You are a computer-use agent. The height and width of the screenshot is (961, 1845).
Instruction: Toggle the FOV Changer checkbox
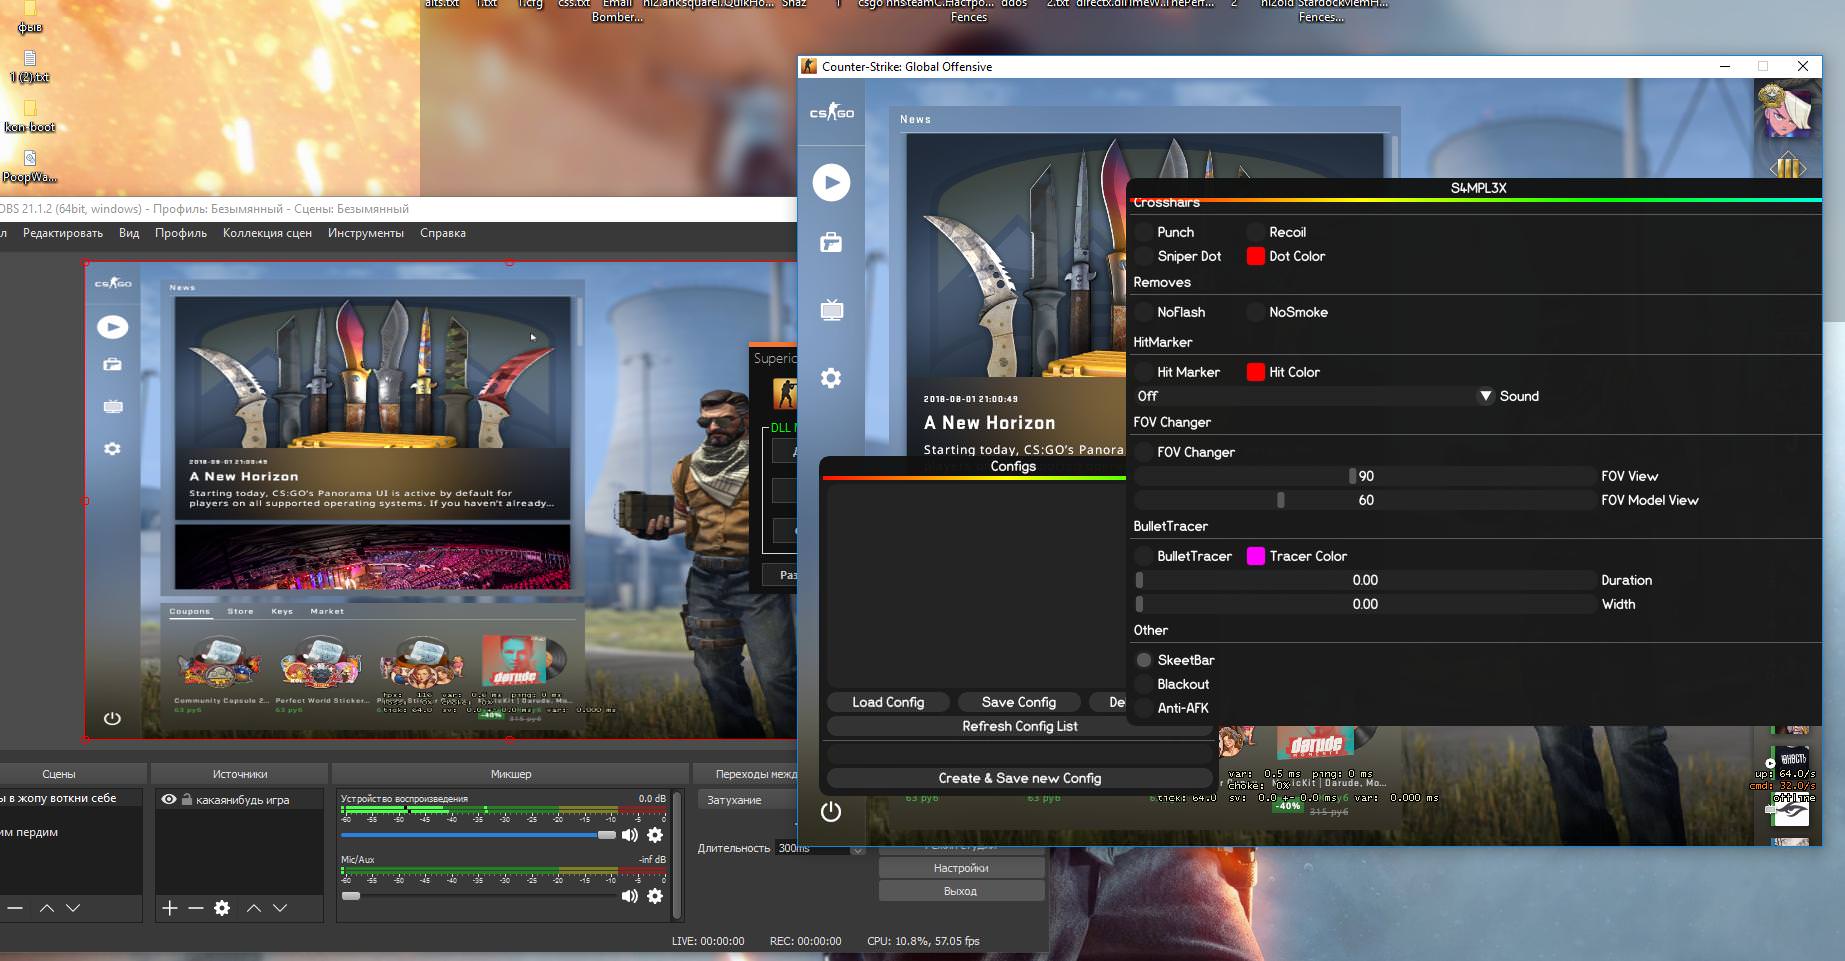[1144, 452]
